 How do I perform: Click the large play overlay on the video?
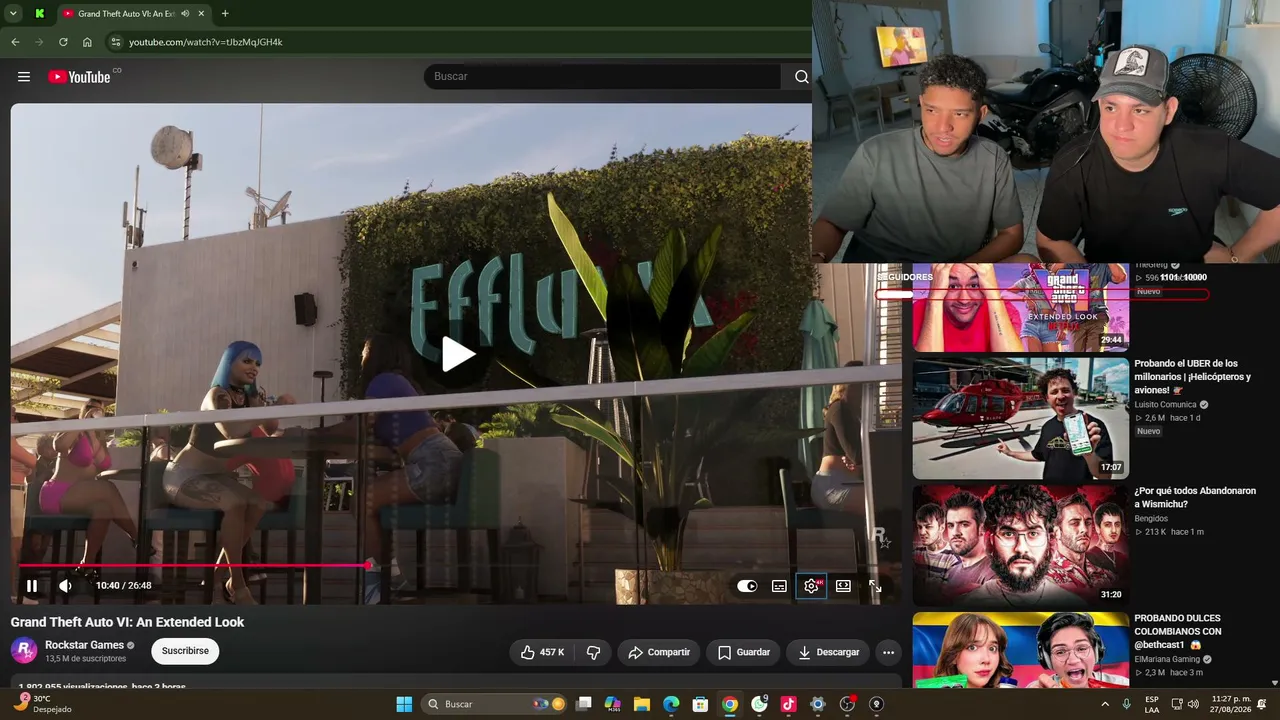(459, 354)
